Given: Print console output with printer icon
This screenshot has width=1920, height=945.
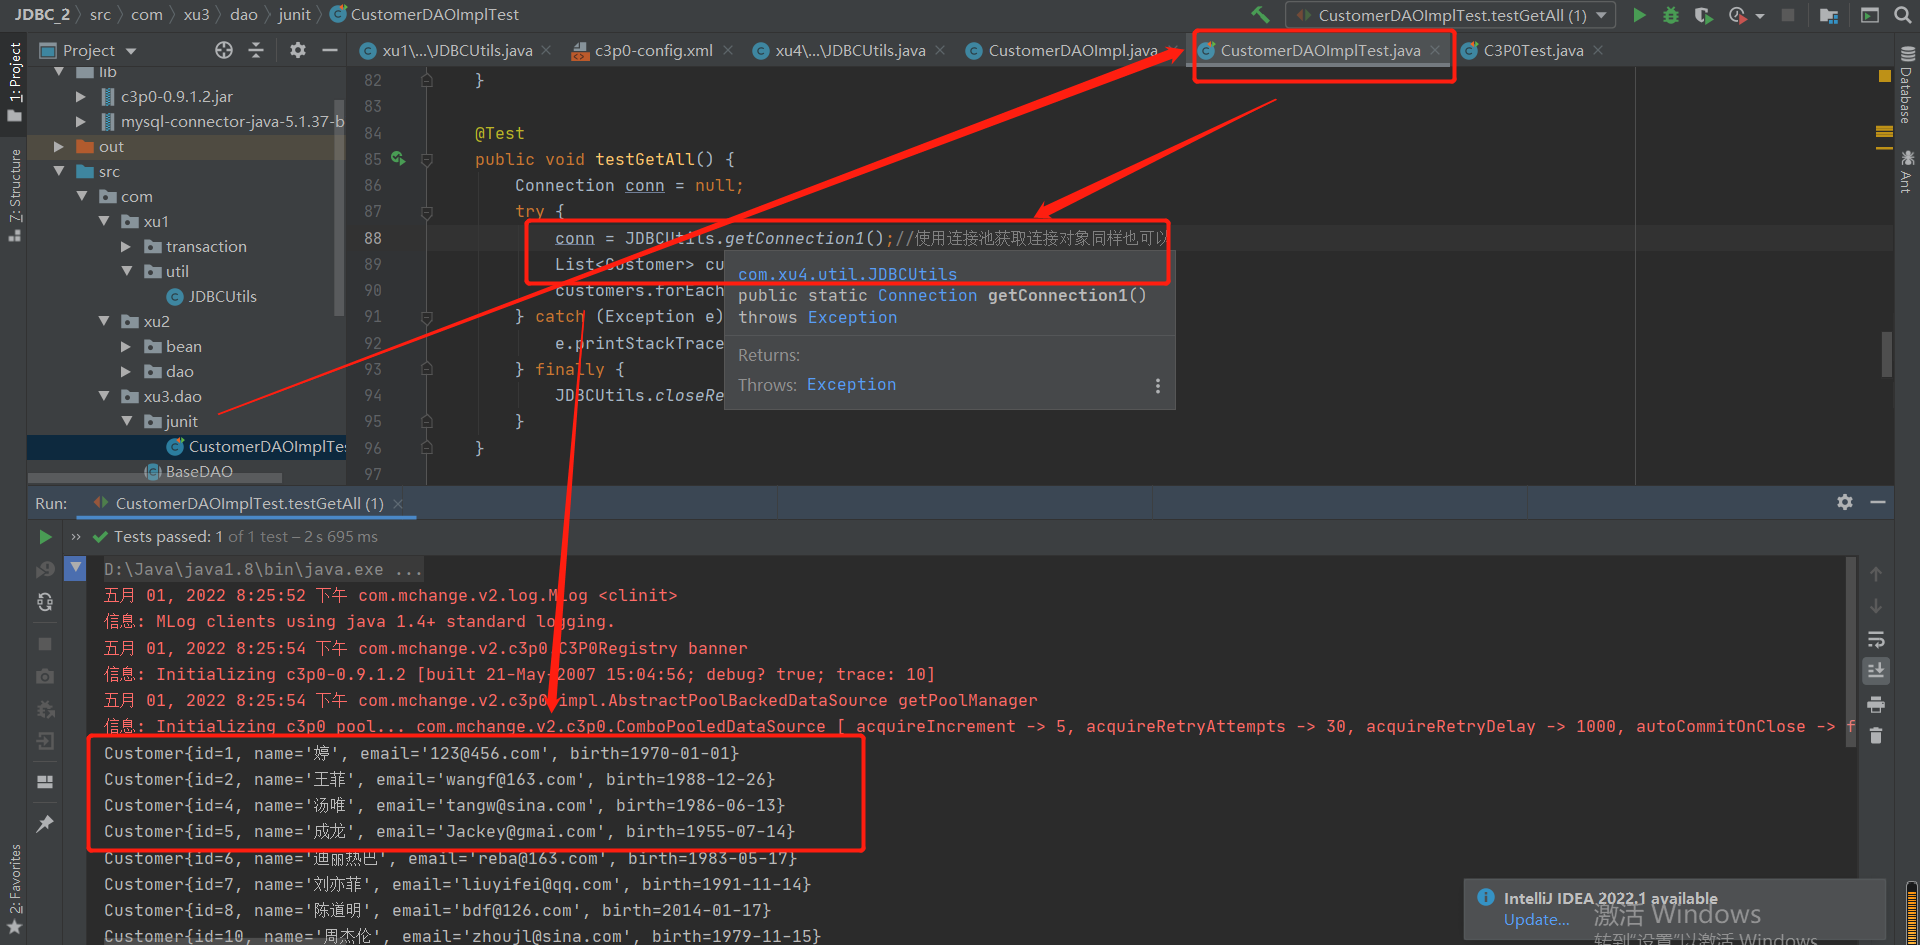Looking at the screenshot, I should 1876,704.
